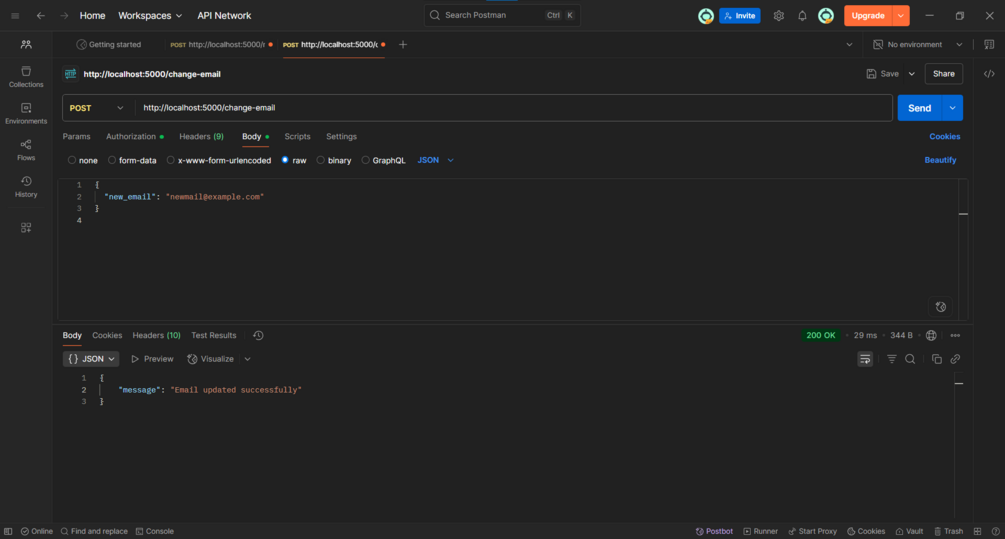Open the POST method dropdown
Viewport: 1005px width, 539px height.
97,108
